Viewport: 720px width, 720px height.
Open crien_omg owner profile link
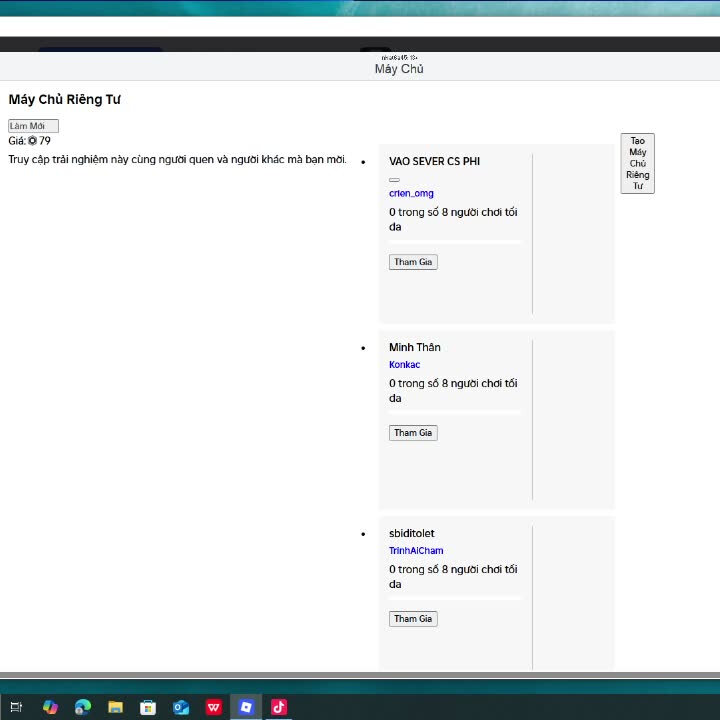pos(411,193)
